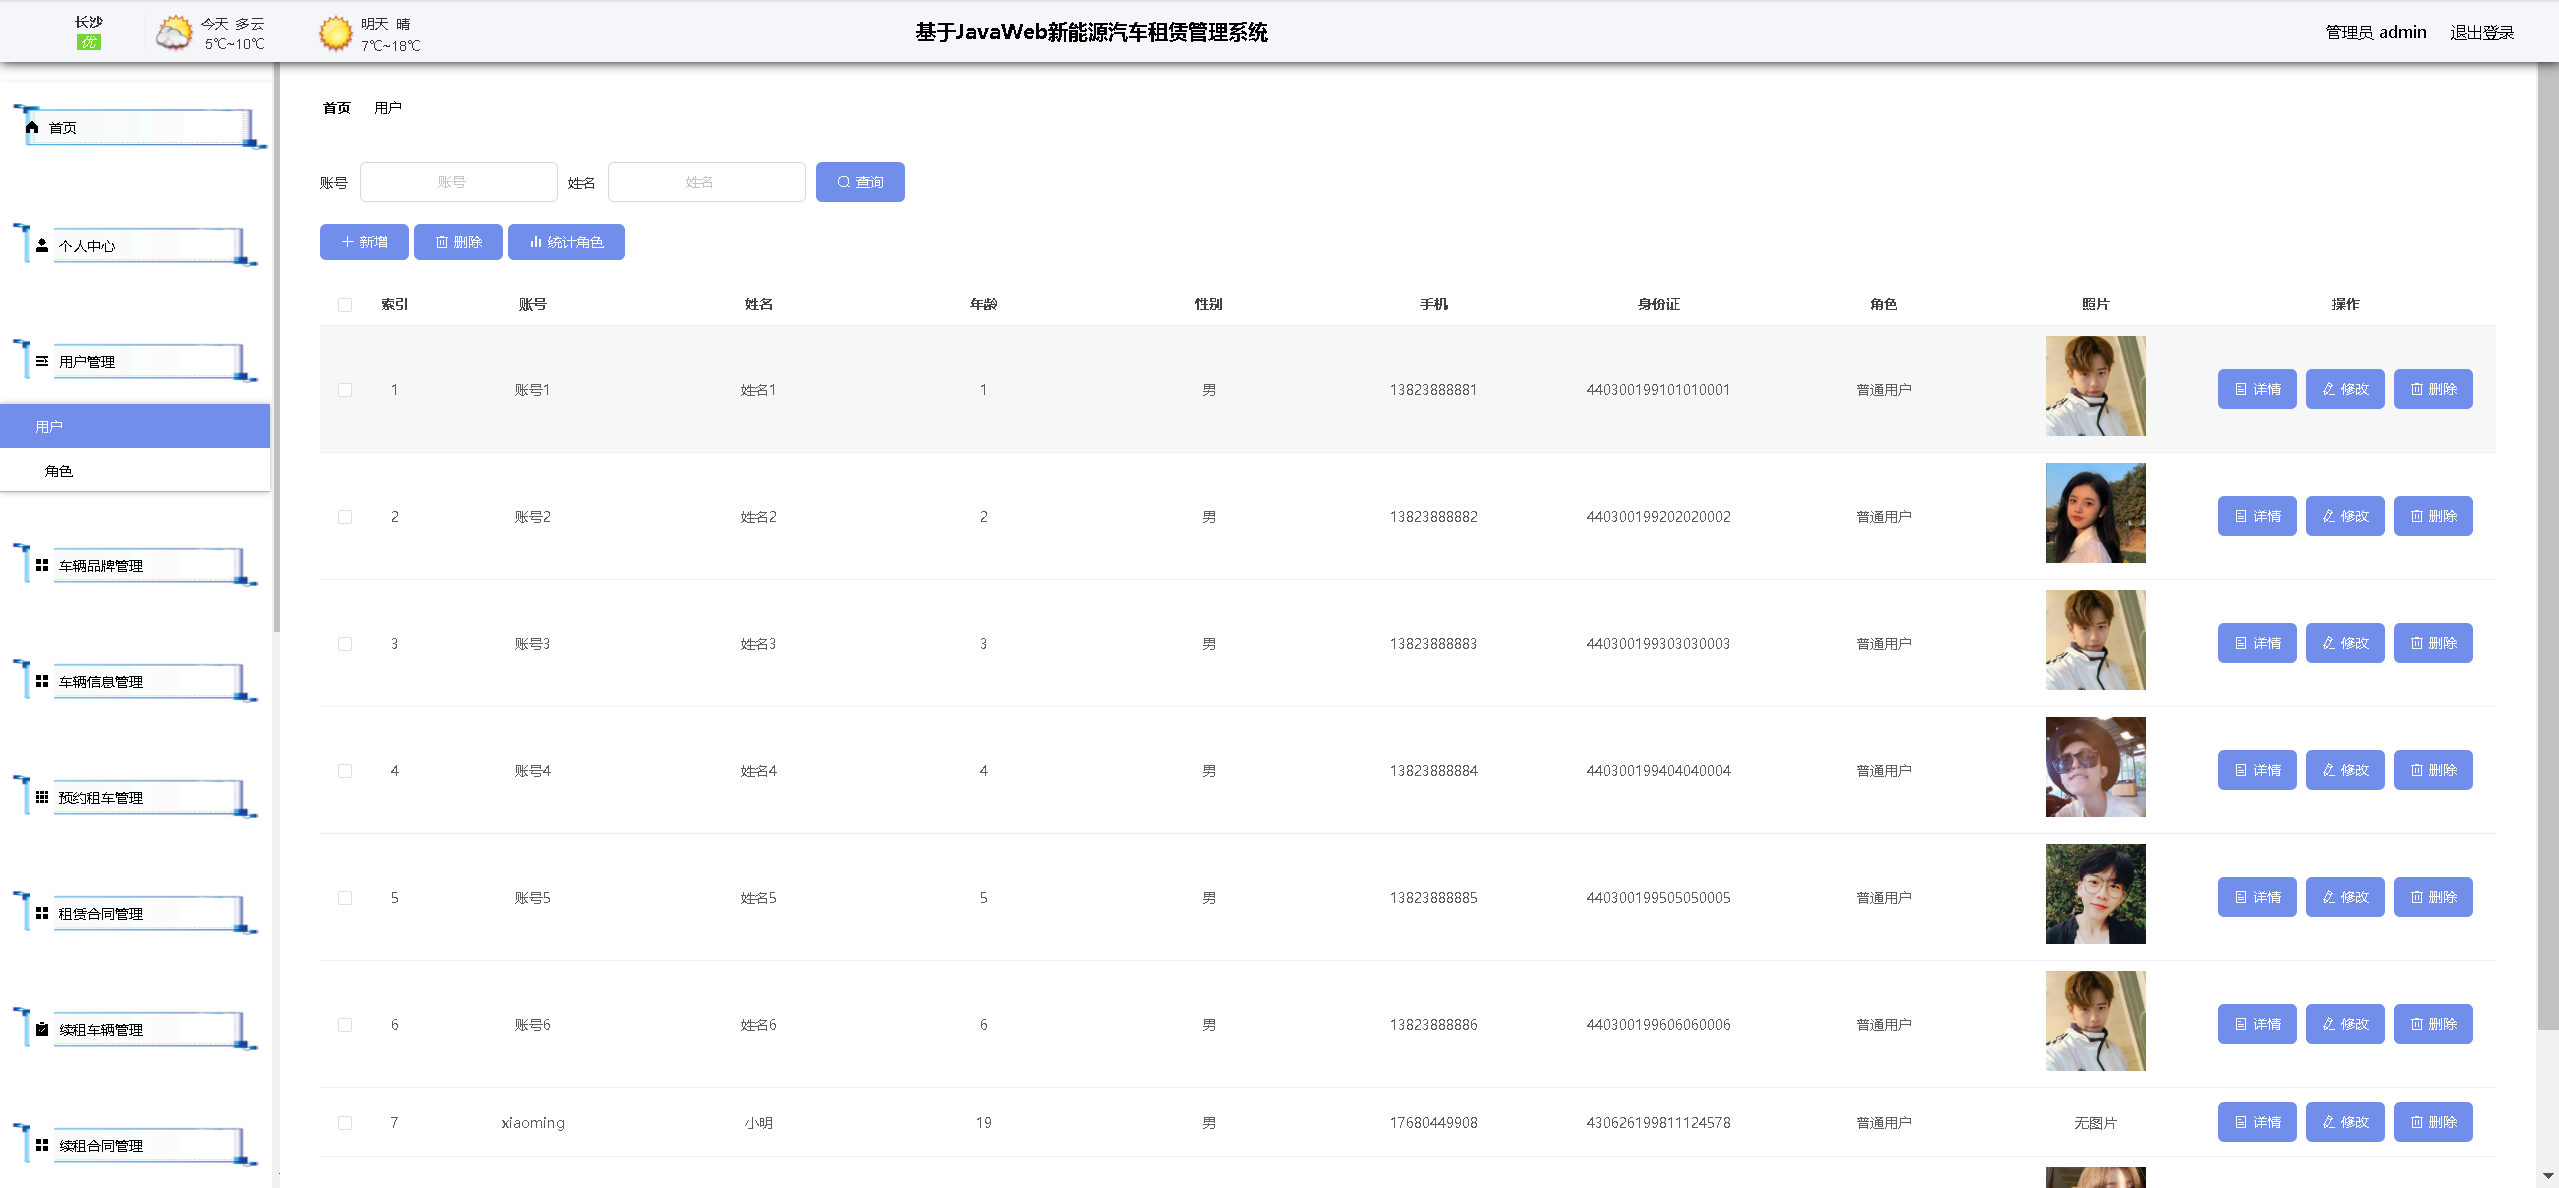The width and height of the screenshot is (2559, 1188).
Task: Click the green air quality badge under 长沙
Action: (x=89, y=42)
